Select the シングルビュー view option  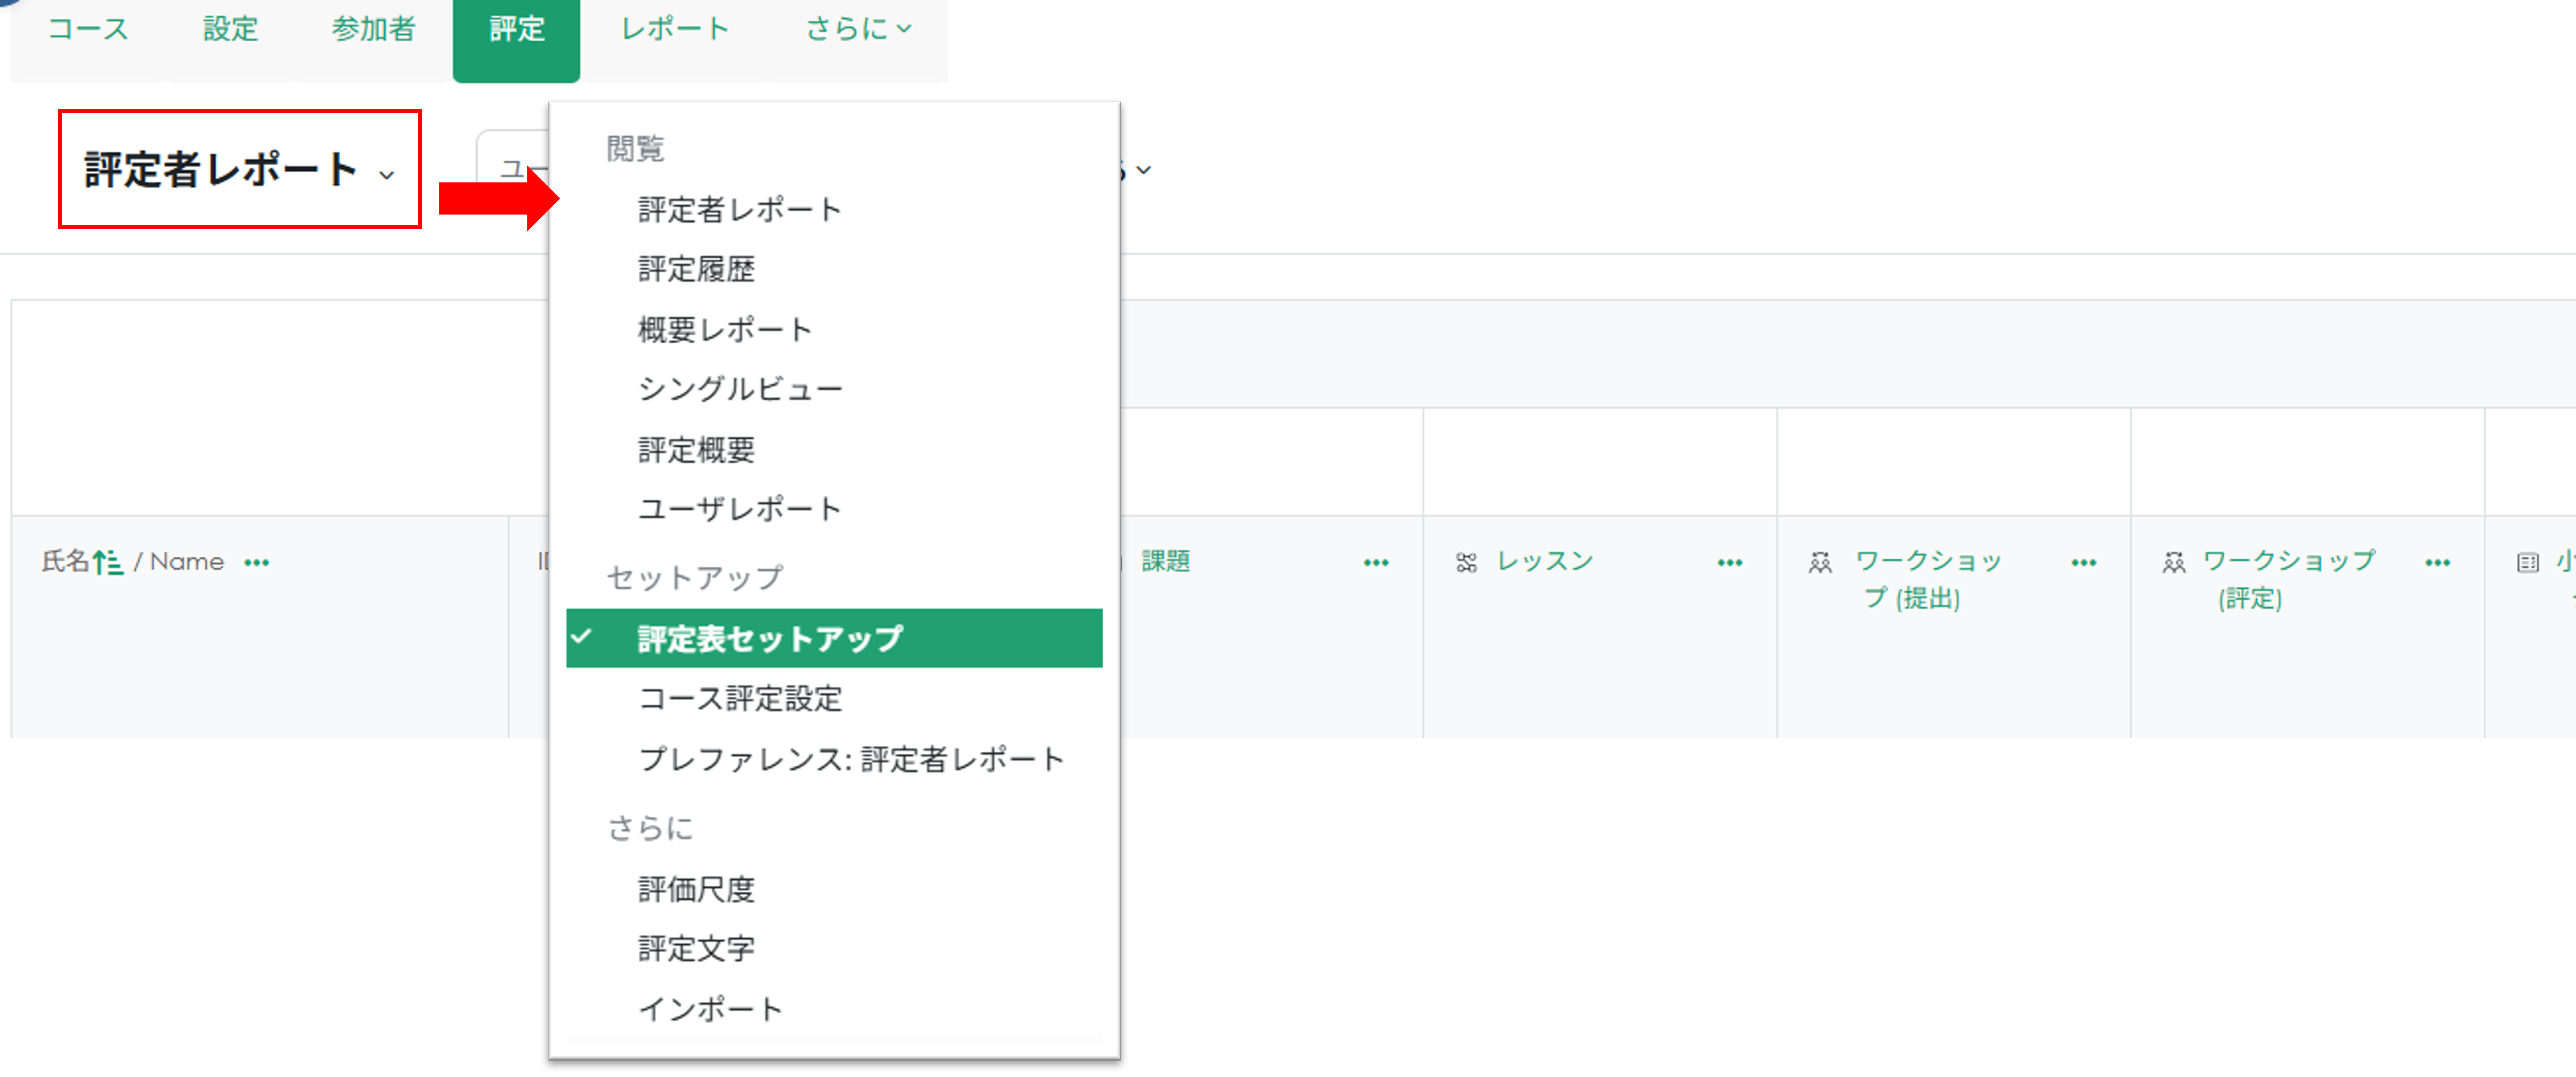[741, 388]
